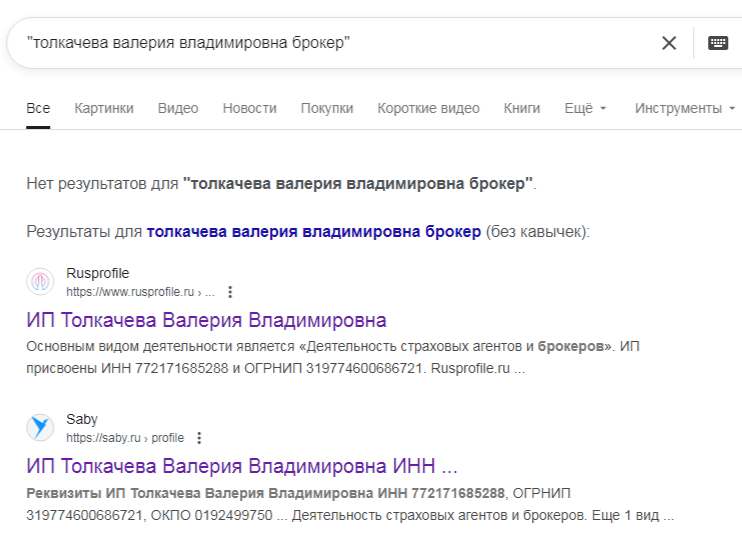The image size is (742, 542).
Task: Open unquoted search suggestion link
Action: [314, 231]
